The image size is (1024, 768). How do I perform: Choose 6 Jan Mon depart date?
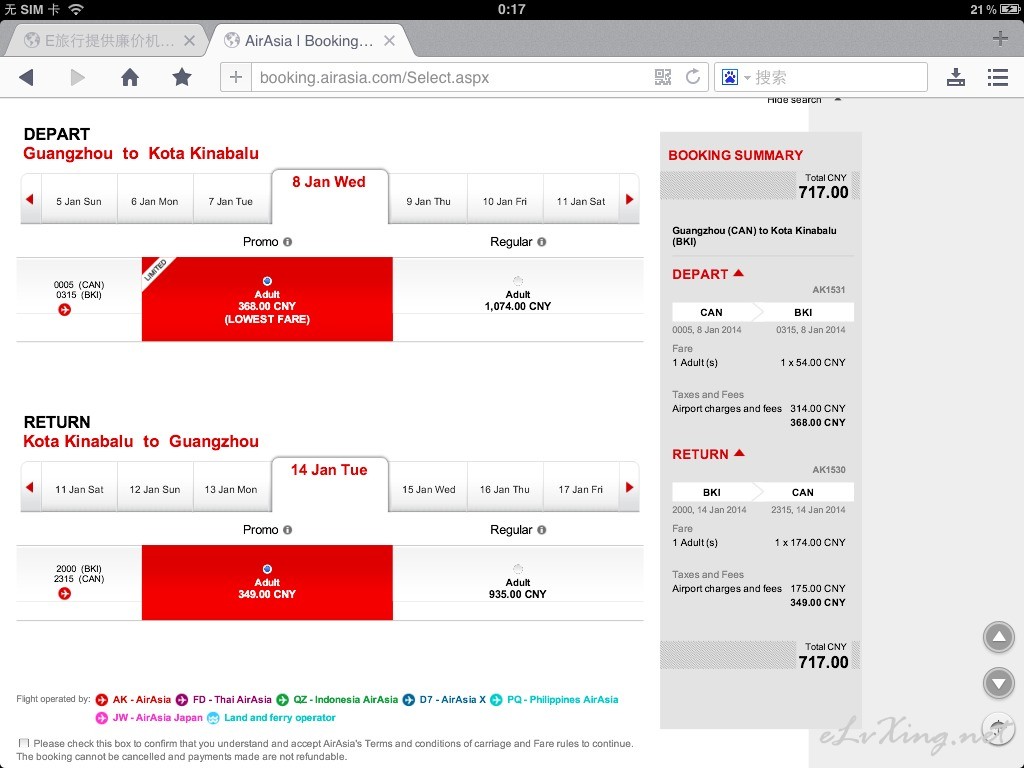tap(155, 202)
